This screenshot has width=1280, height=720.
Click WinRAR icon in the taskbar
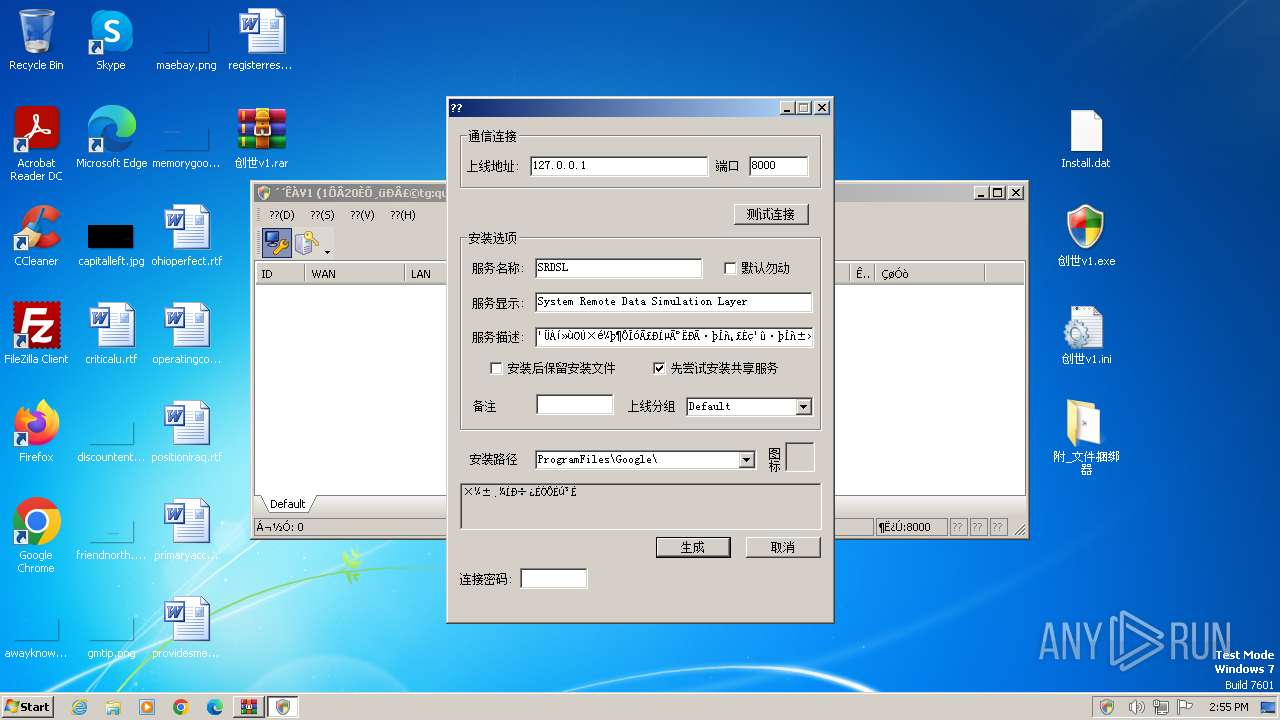pos(248,707)
